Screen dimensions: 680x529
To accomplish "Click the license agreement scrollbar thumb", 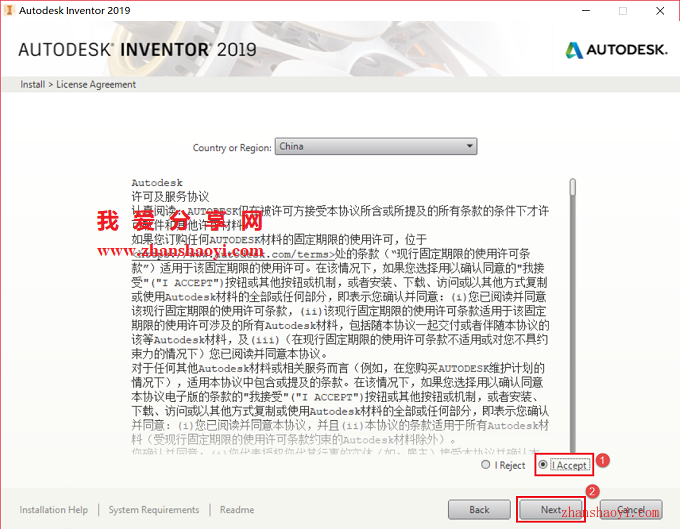I will click(x=573, y=187).
